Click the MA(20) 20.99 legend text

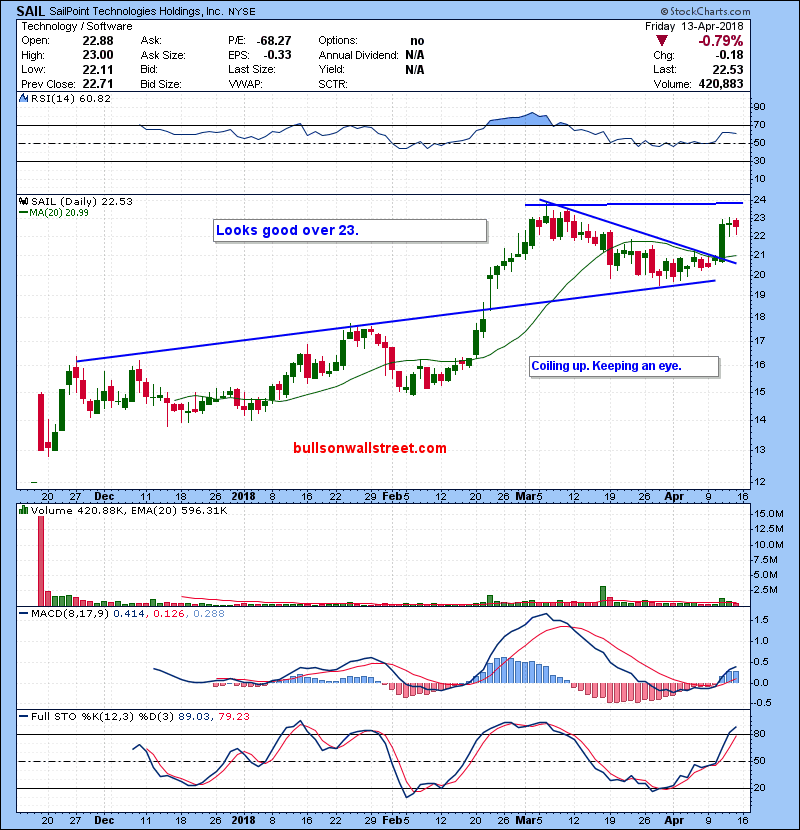[x=59, y=213]
